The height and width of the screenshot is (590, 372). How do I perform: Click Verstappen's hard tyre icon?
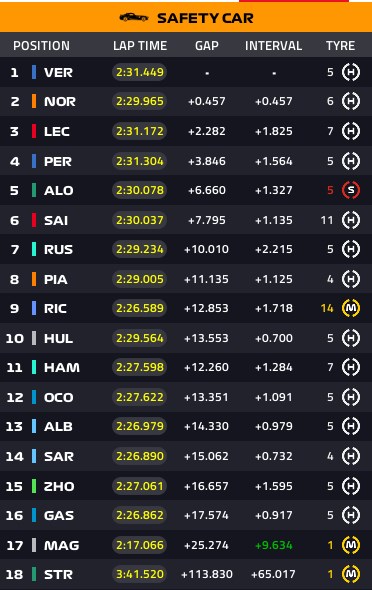[351, 72]
